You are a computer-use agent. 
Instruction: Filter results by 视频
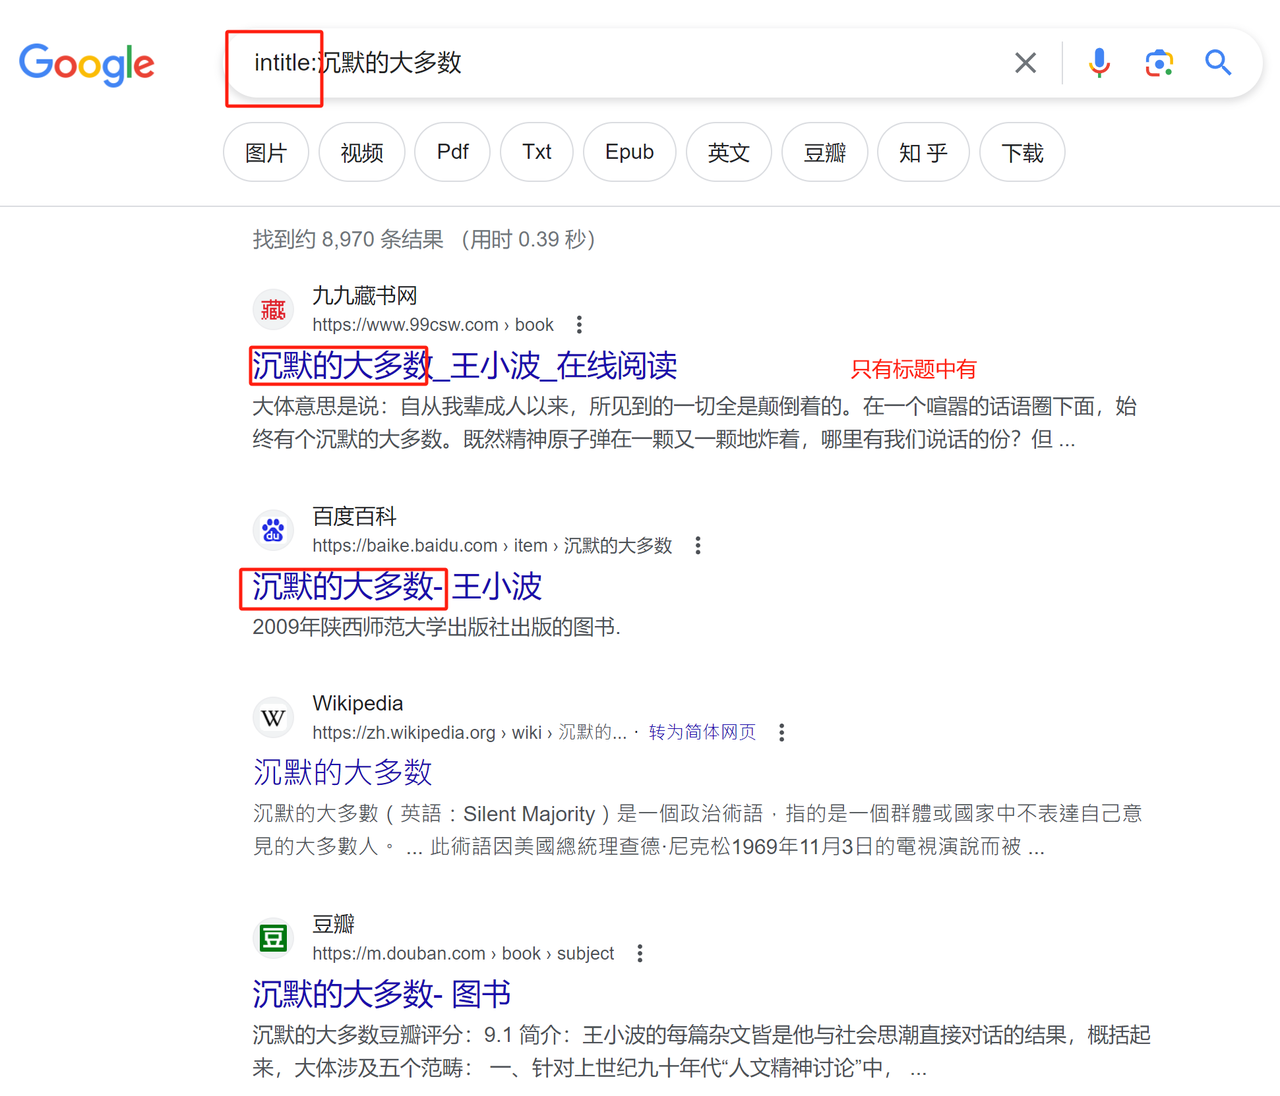[362, 153]
